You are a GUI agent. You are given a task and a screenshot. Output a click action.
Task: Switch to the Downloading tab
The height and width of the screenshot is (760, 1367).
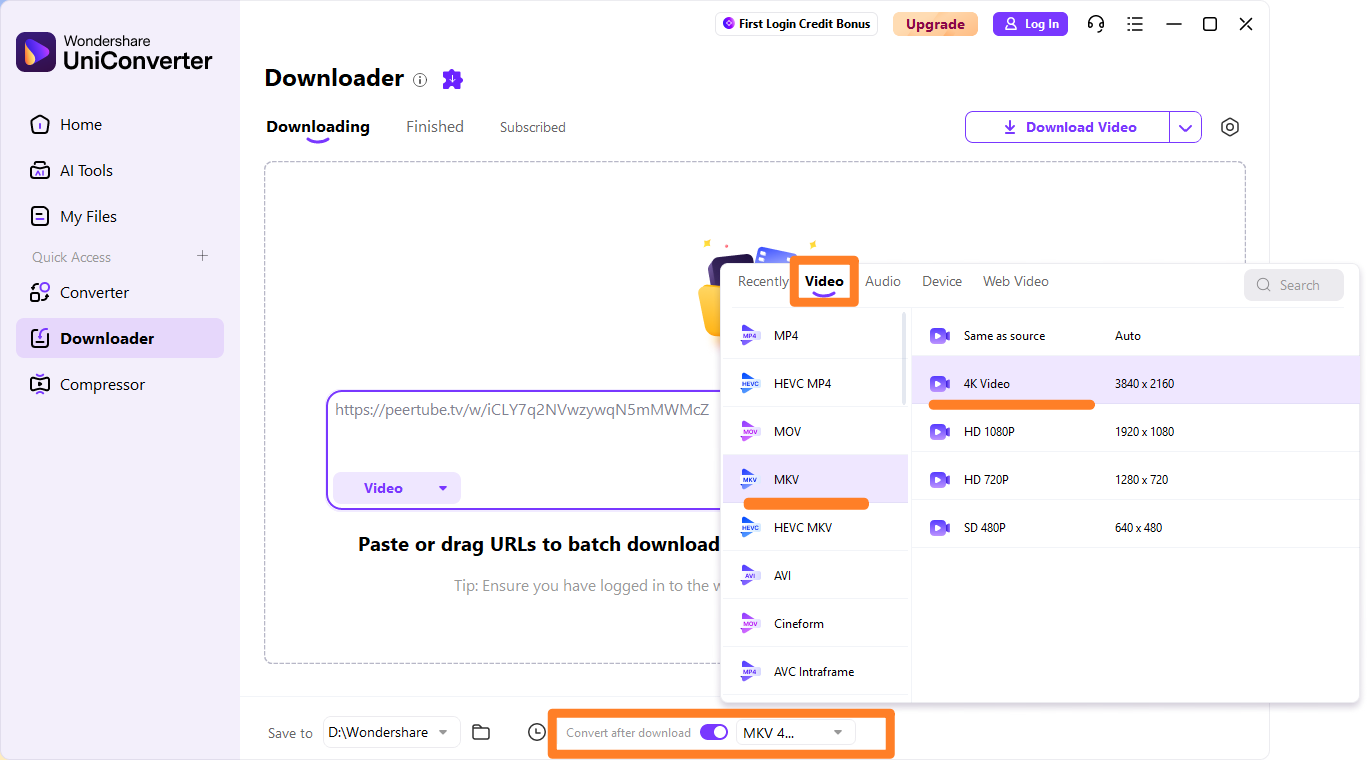[x=318, y=127]
